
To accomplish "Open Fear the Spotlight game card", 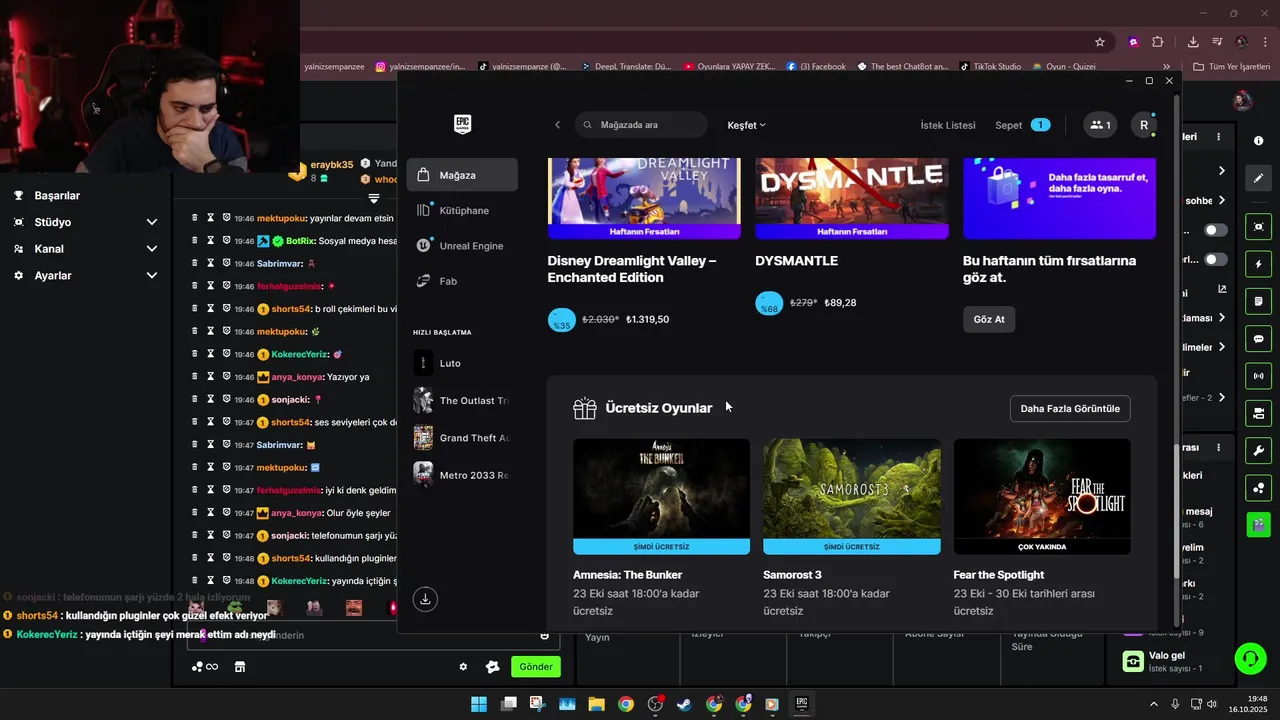I will point(1042,528).
